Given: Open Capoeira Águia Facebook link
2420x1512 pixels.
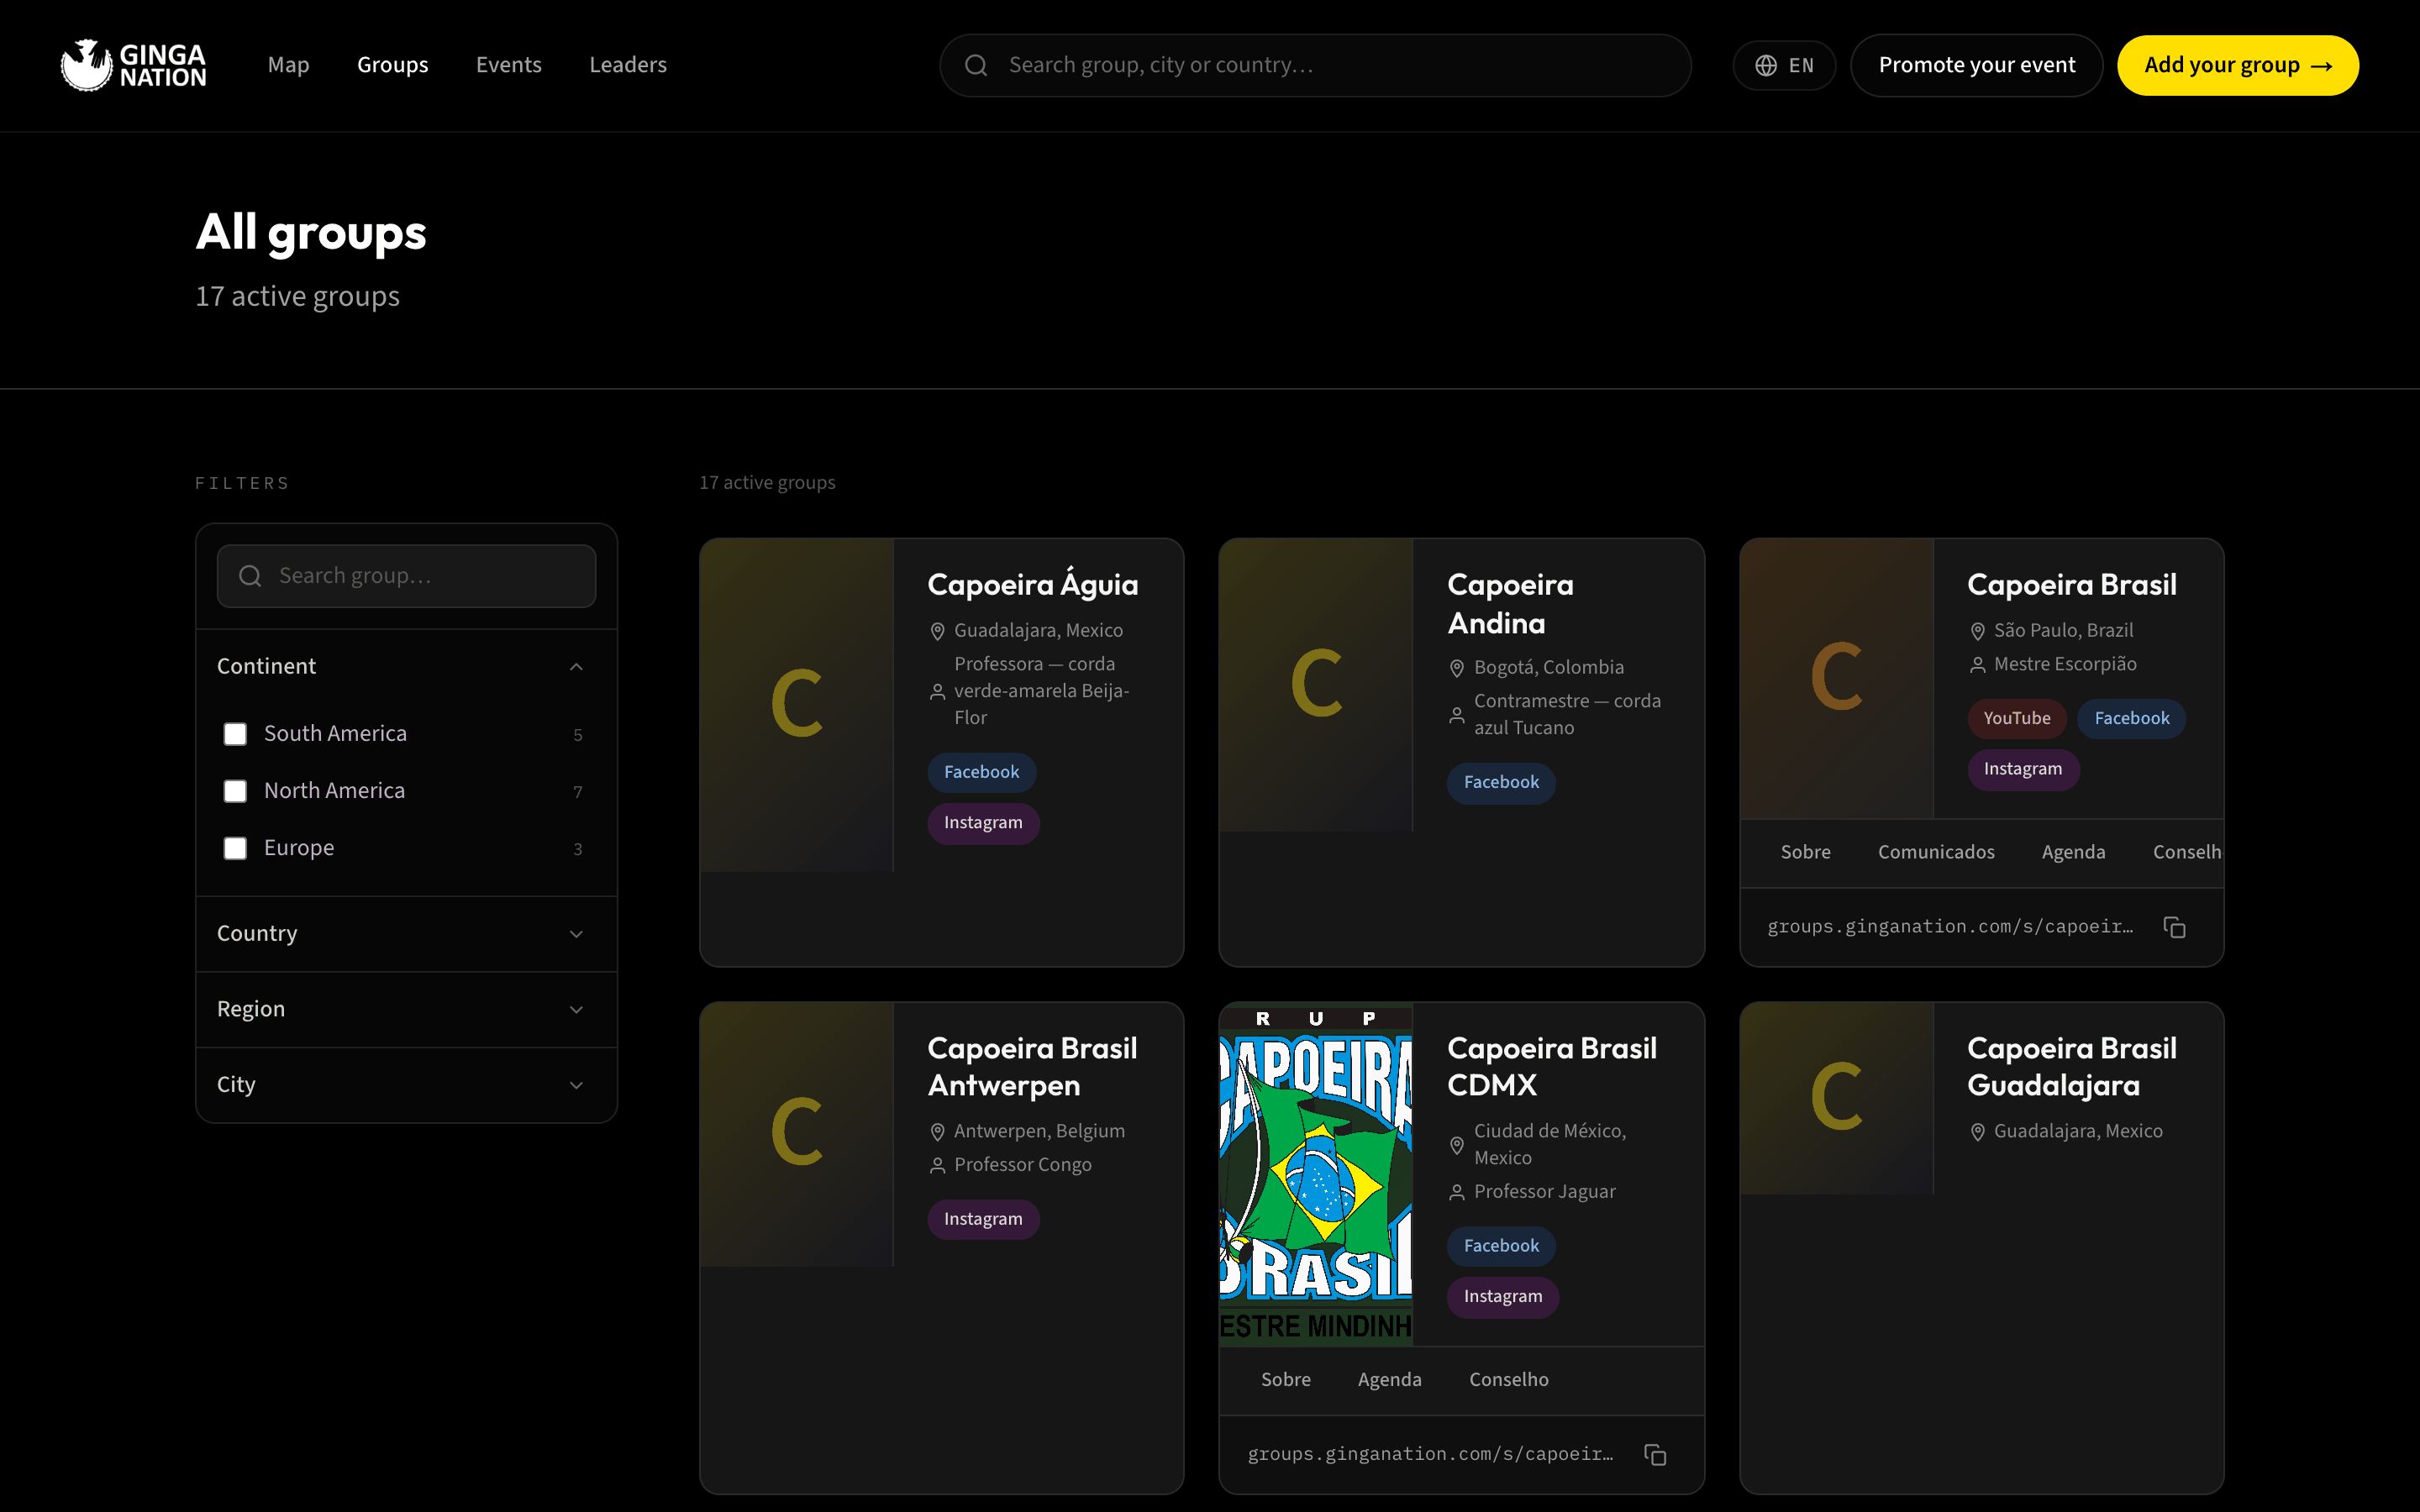Looking at the screenshot, I should (981, 773).
